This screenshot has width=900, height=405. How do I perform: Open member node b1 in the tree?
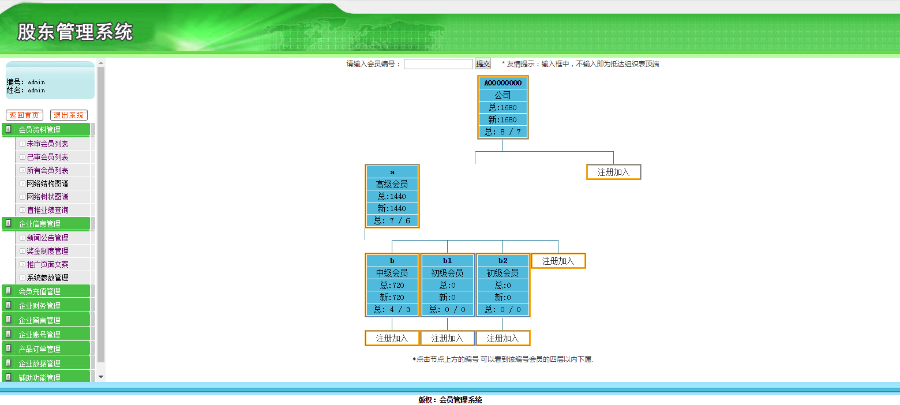(x=447, y=260)
